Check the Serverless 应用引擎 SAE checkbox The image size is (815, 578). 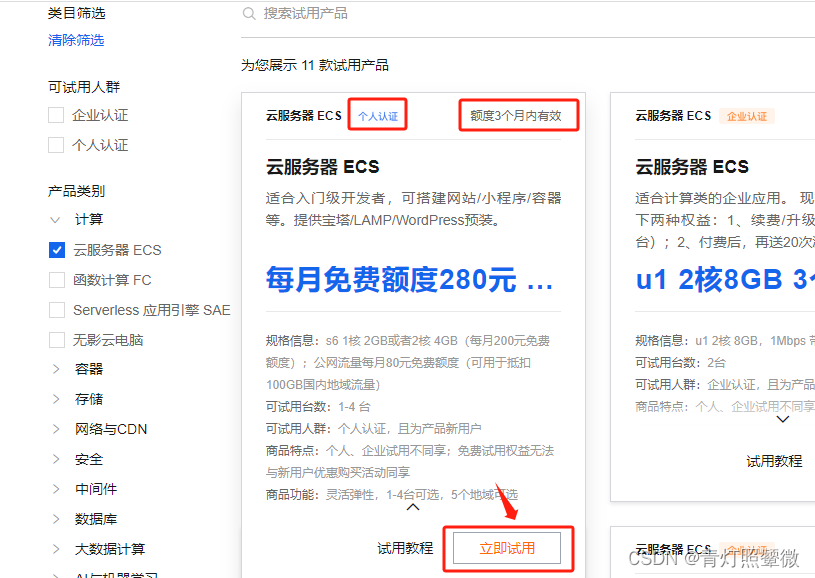click(x=56, y=310)
